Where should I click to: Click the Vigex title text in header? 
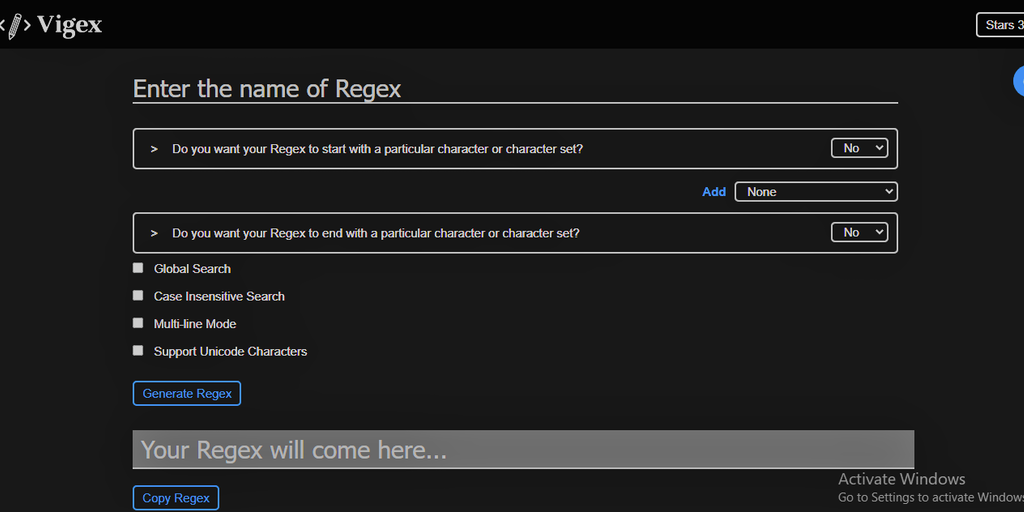pyautogui.click(x=69, y=25)
